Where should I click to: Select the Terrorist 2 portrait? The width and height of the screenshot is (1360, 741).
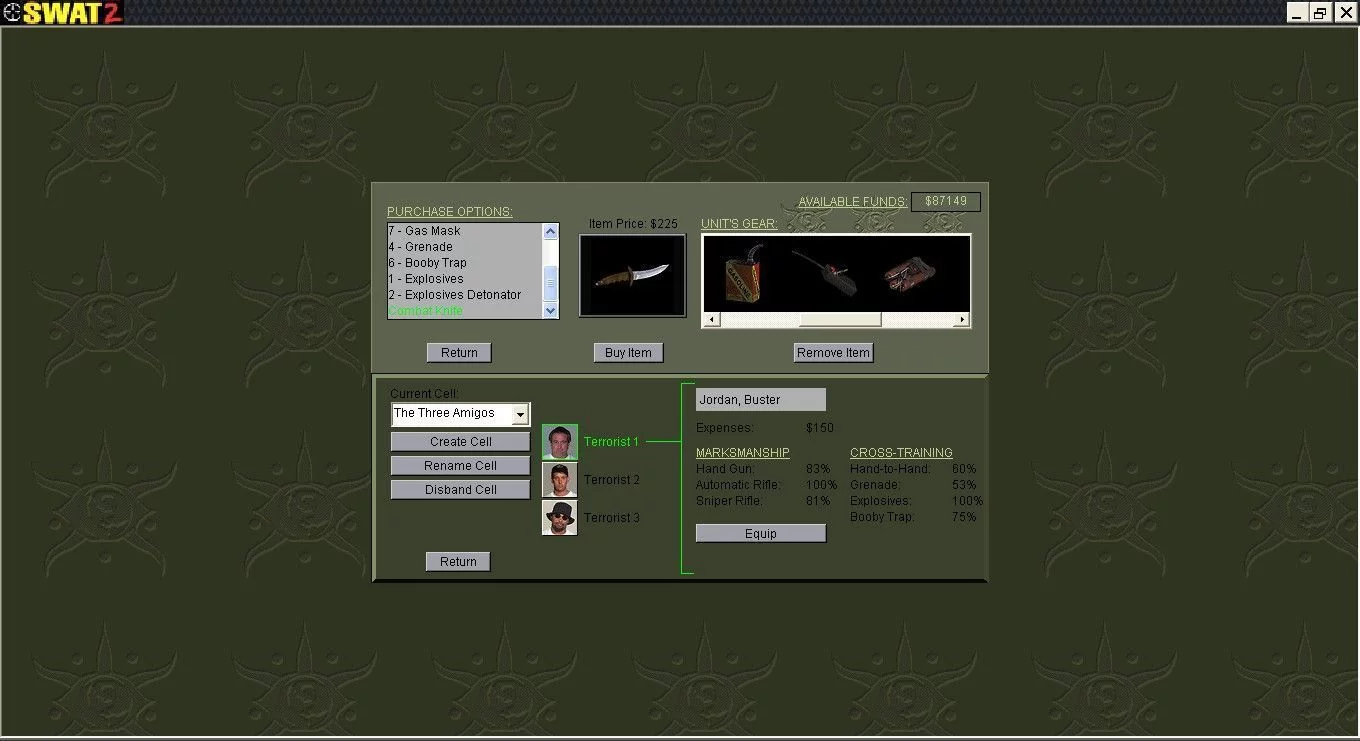click(560, 480)
